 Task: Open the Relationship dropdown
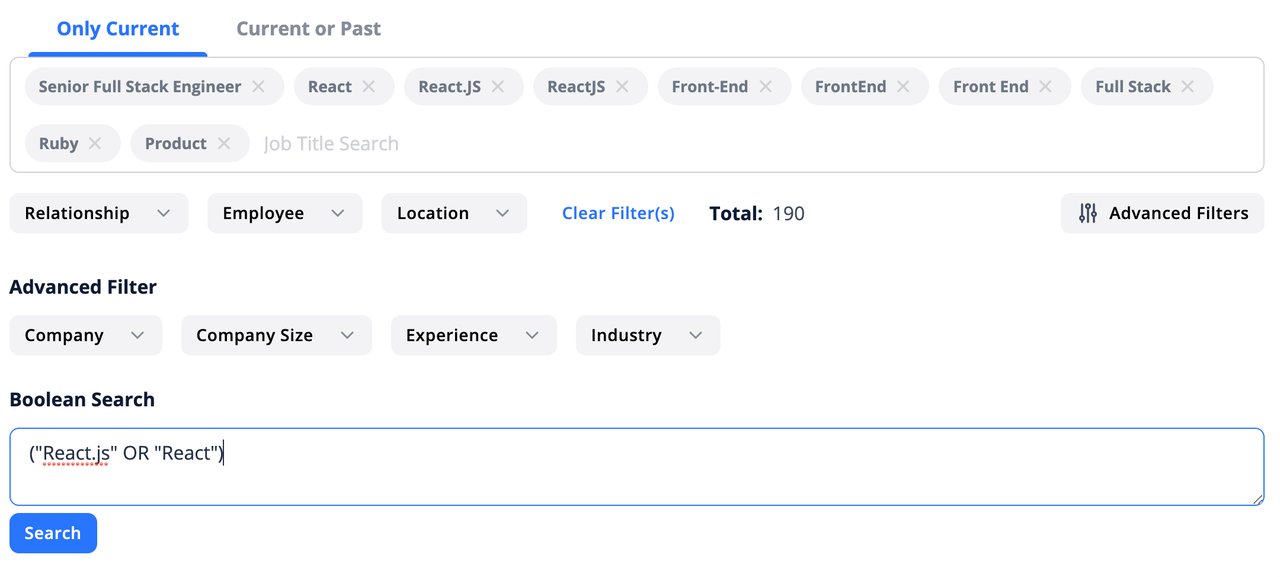pyautogui.click(x=98, y=214)
